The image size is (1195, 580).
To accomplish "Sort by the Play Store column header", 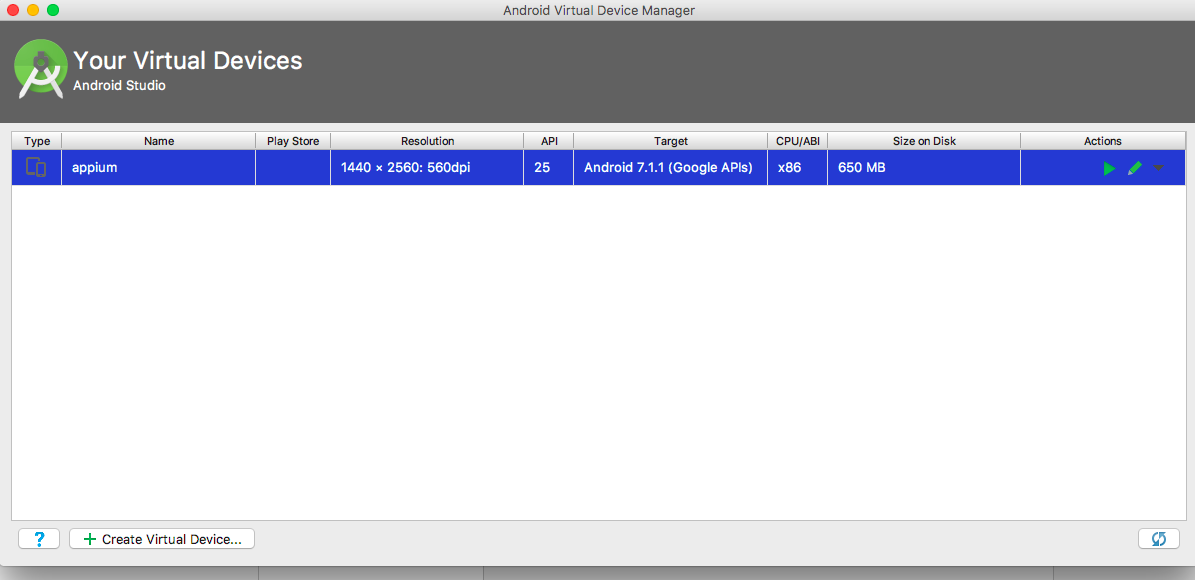I will click(293, 141).
